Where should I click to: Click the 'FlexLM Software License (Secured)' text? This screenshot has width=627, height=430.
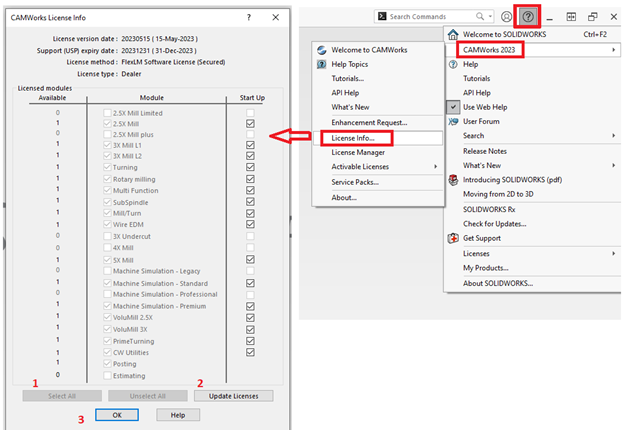click(173, 62)
